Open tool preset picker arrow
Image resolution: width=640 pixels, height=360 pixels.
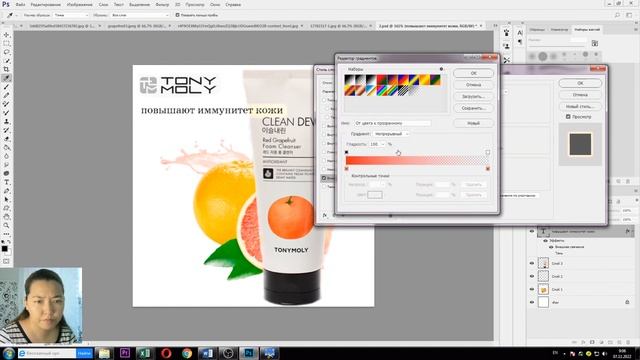(16, 15)
